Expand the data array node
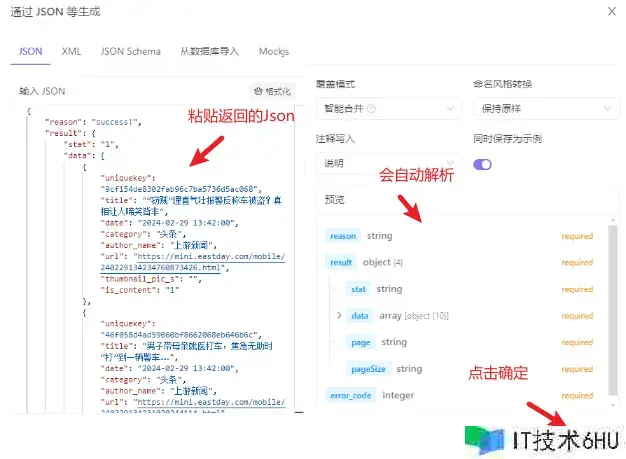This screenshot has height=459, width=626. [340, 316]
